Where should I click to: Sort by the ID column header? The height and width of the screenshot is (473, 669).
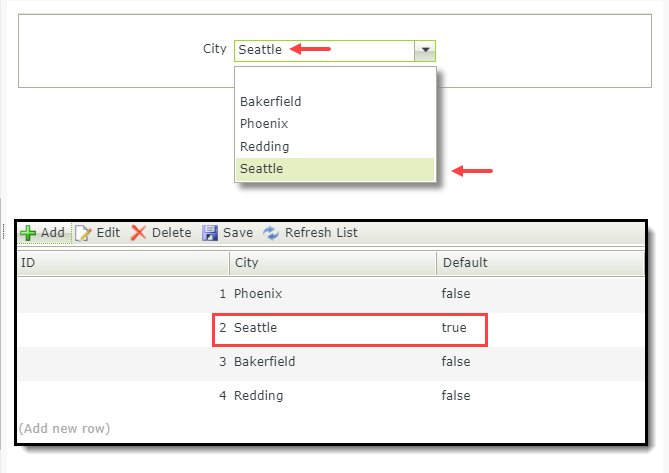[x=123, y=263]
